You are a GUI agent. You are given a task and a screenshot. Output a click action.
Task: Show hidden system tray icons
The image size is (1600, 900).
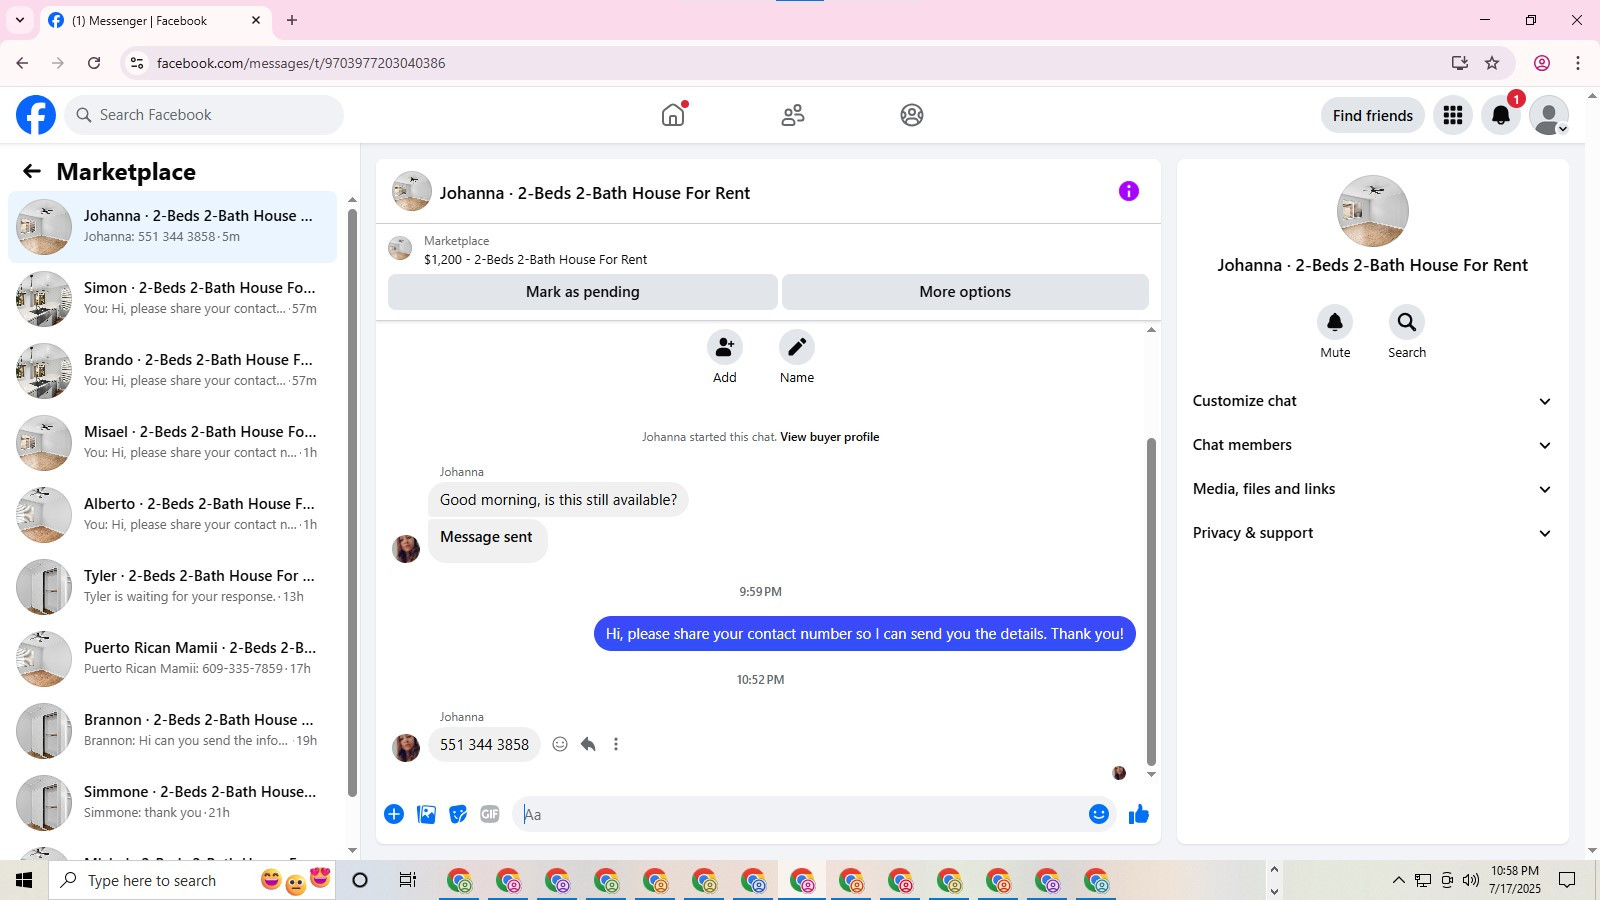pos(1398,880)
